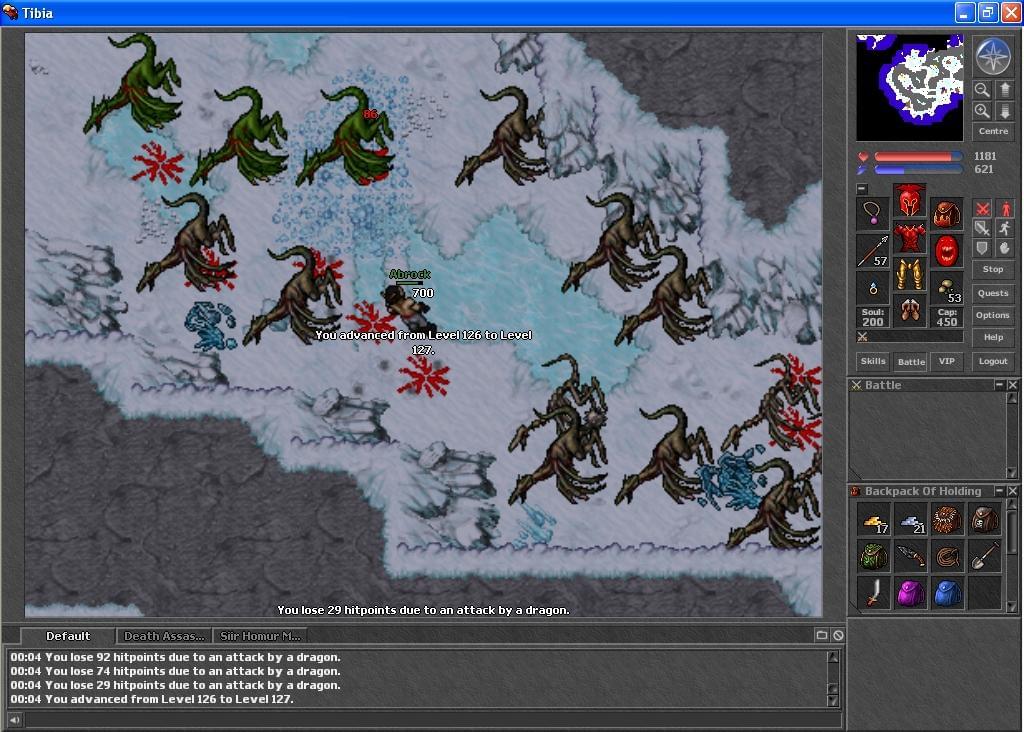The width and height of the screenshot is (1024, 732).
Task: Select the sword in backpack
Action: [873, 594]
